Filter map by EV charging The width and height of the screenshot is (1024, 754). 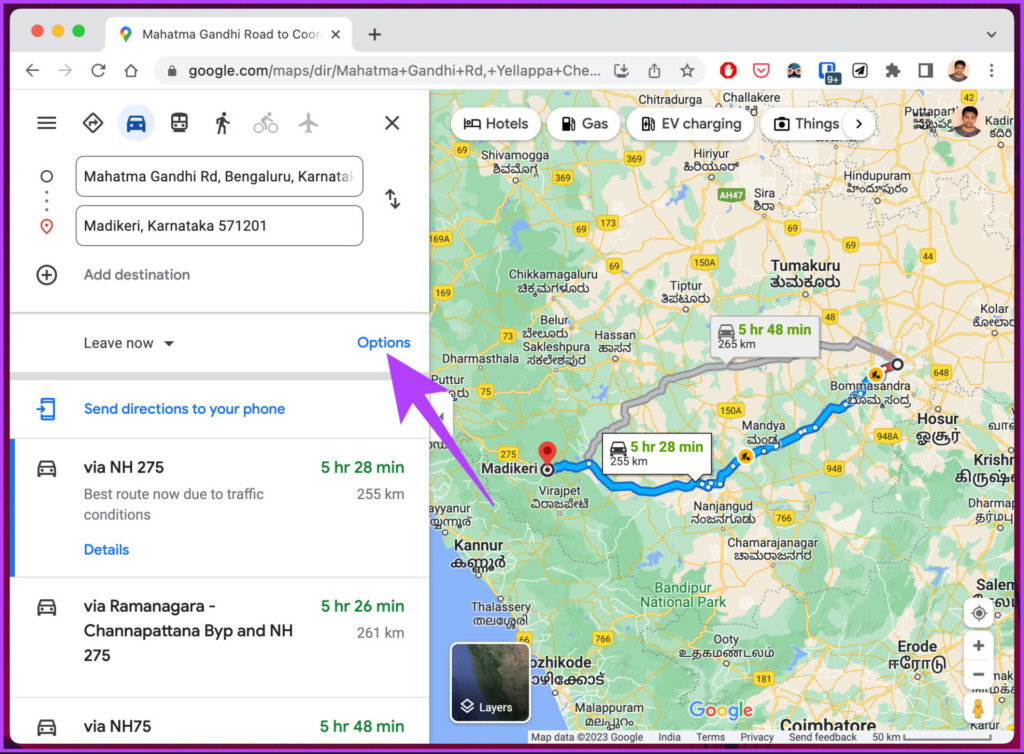click(x=691, y=123)
